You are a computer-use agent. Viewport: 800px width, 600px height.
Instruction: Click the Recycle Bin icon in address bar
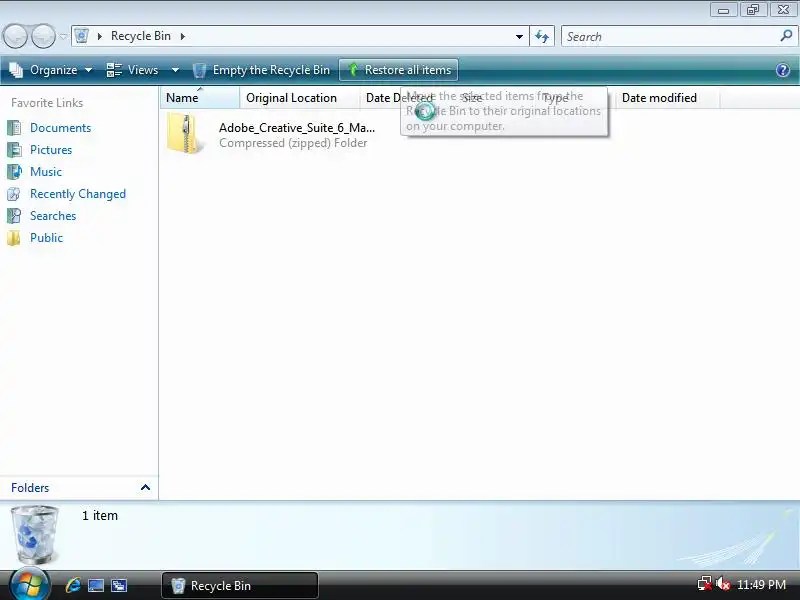(x=82, y=36)
